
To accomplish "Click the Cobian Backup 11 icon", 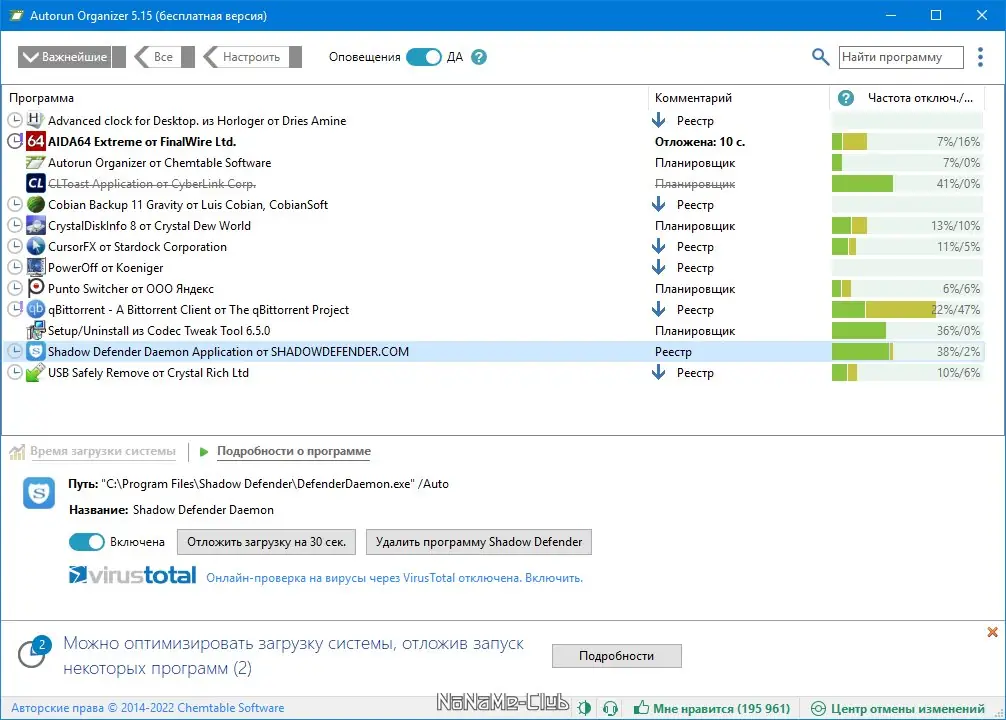I will pos(36,205).
